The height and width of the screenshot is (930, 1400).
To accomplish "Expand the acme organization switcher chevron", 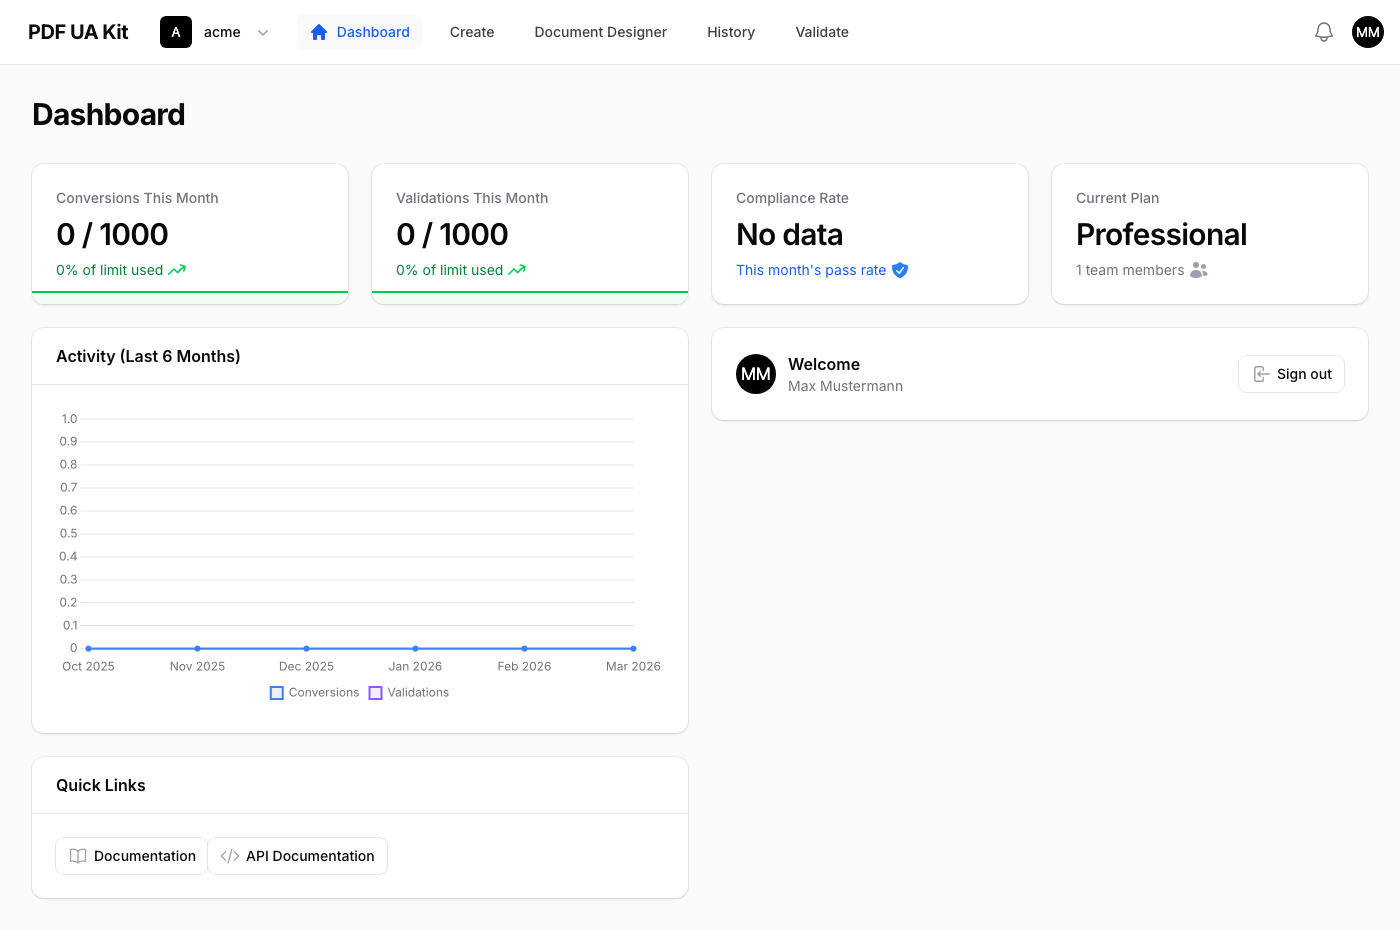I will pos(263,32).
